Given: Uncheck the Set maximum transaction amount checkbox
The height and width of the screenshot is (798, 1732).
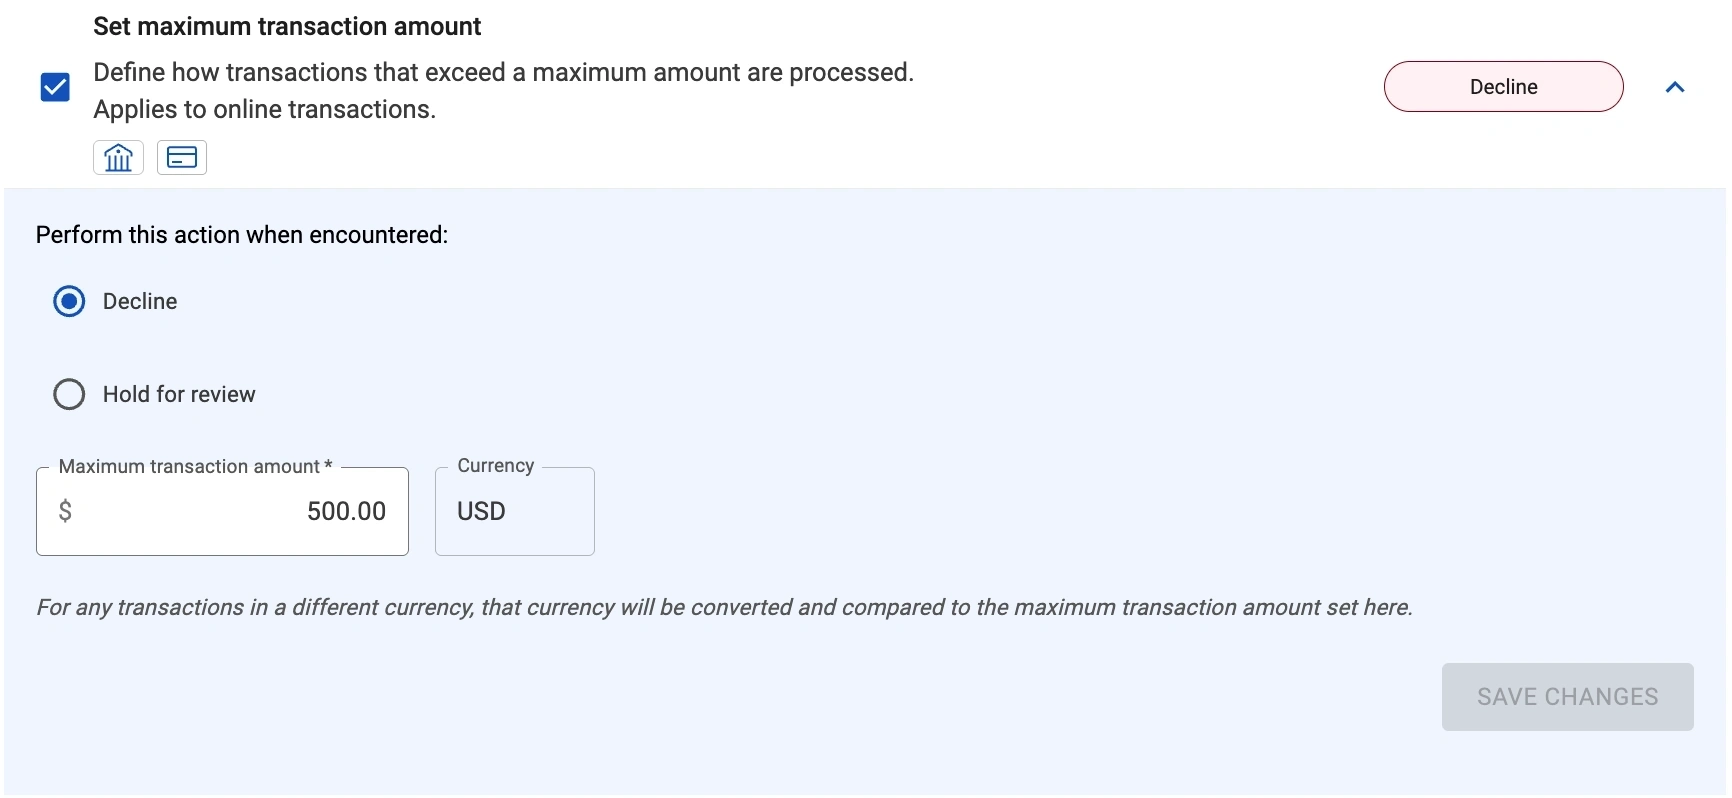Looking at the screenshot, I should point(55,87).
